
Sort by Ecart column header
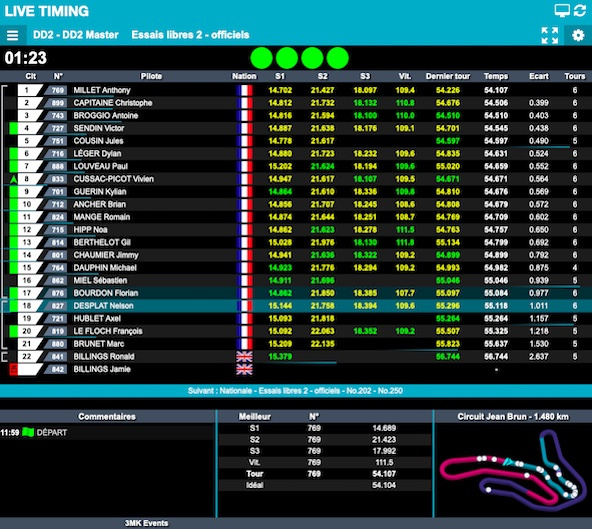pos(539,76)
